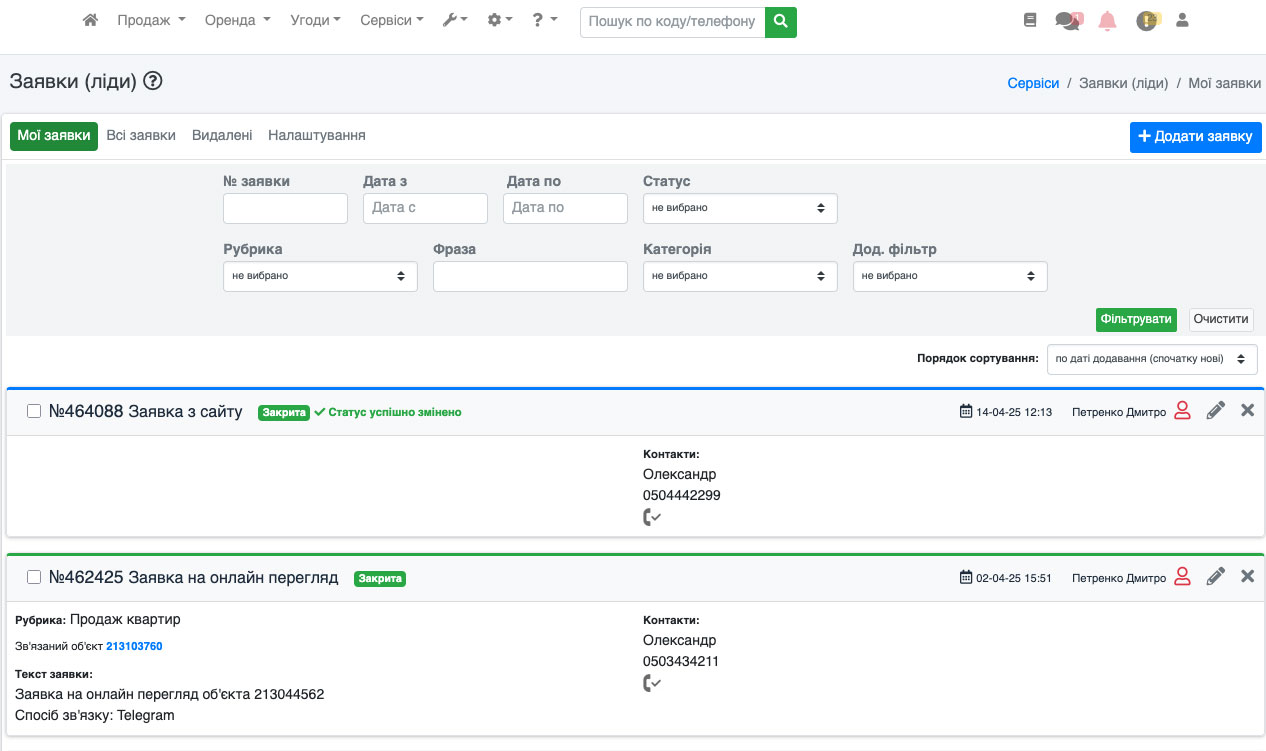Tick the checkbox for request №462425
The width and height of the screenshot is (1266, 751).
34,577
